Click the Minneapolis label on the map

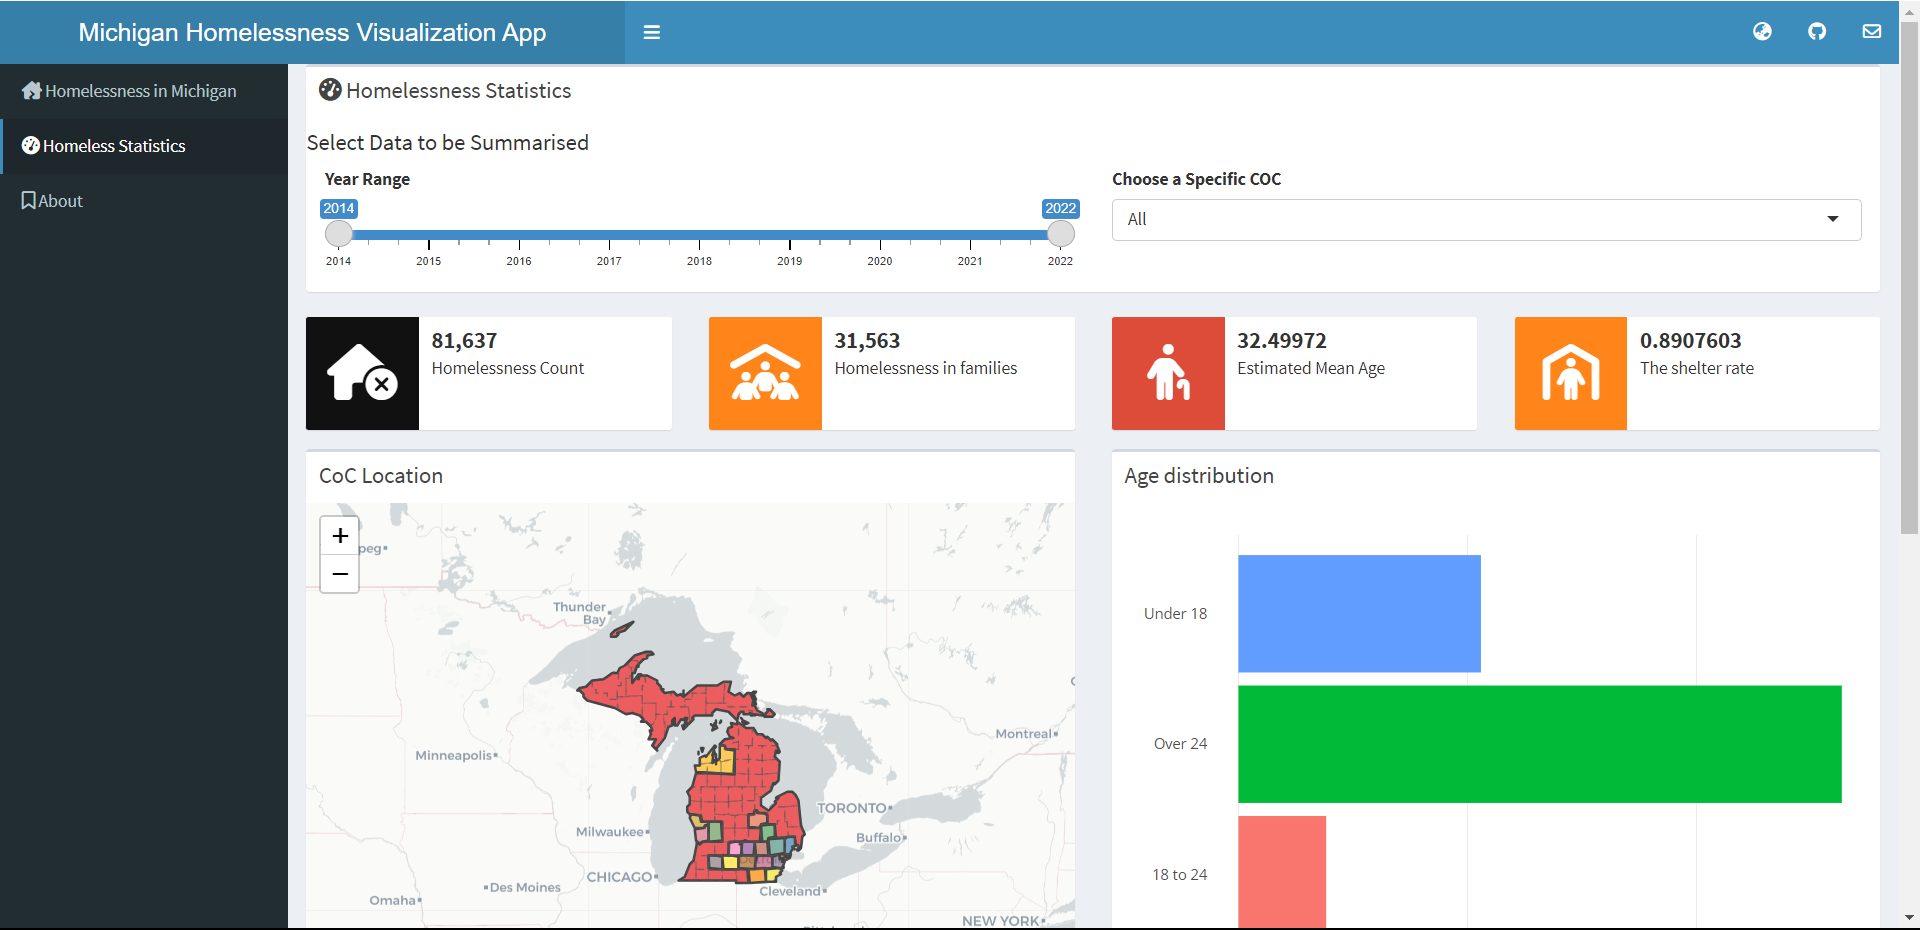coord(454,755)
